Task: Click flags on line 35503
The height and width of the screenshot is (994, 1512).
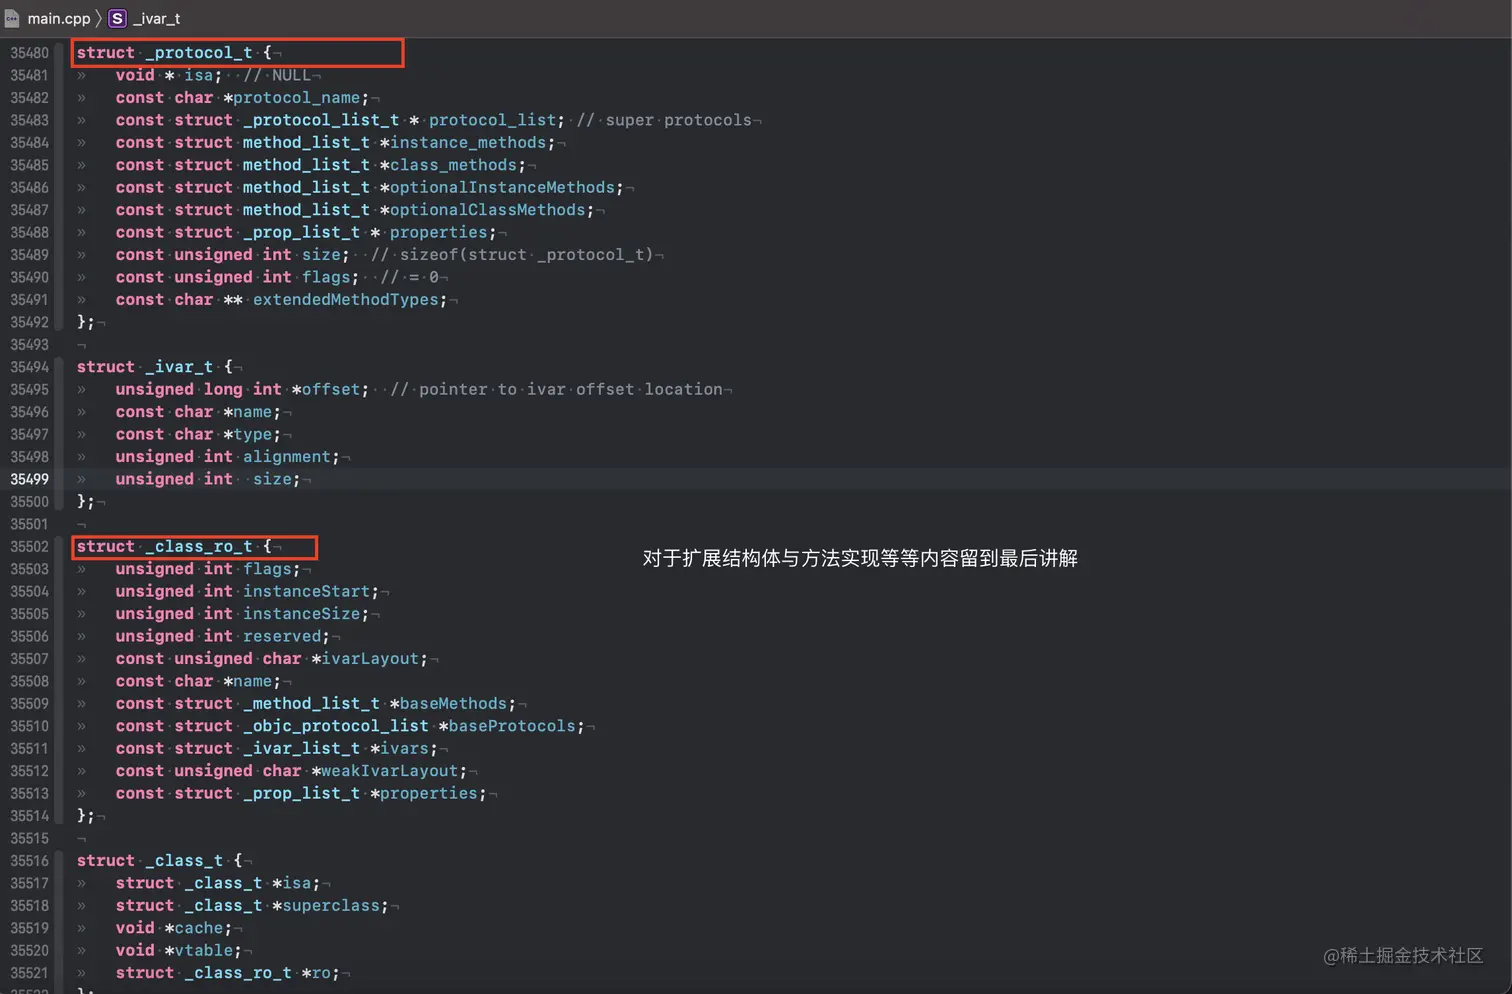Action: coord(267,569)
